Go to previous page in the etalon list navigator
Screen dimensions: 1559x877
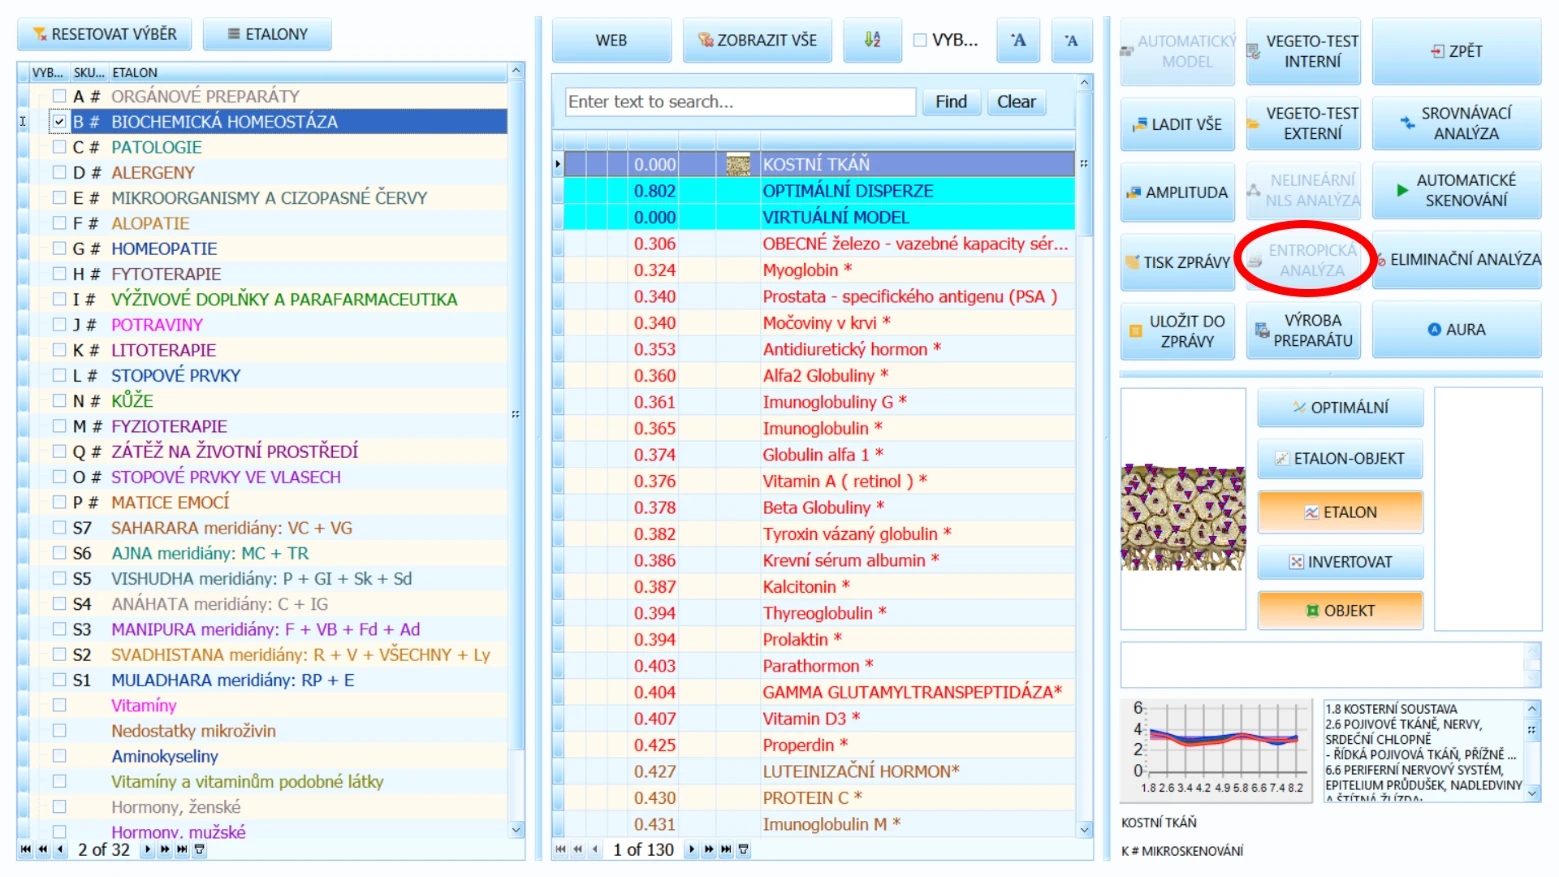[42, 850]
